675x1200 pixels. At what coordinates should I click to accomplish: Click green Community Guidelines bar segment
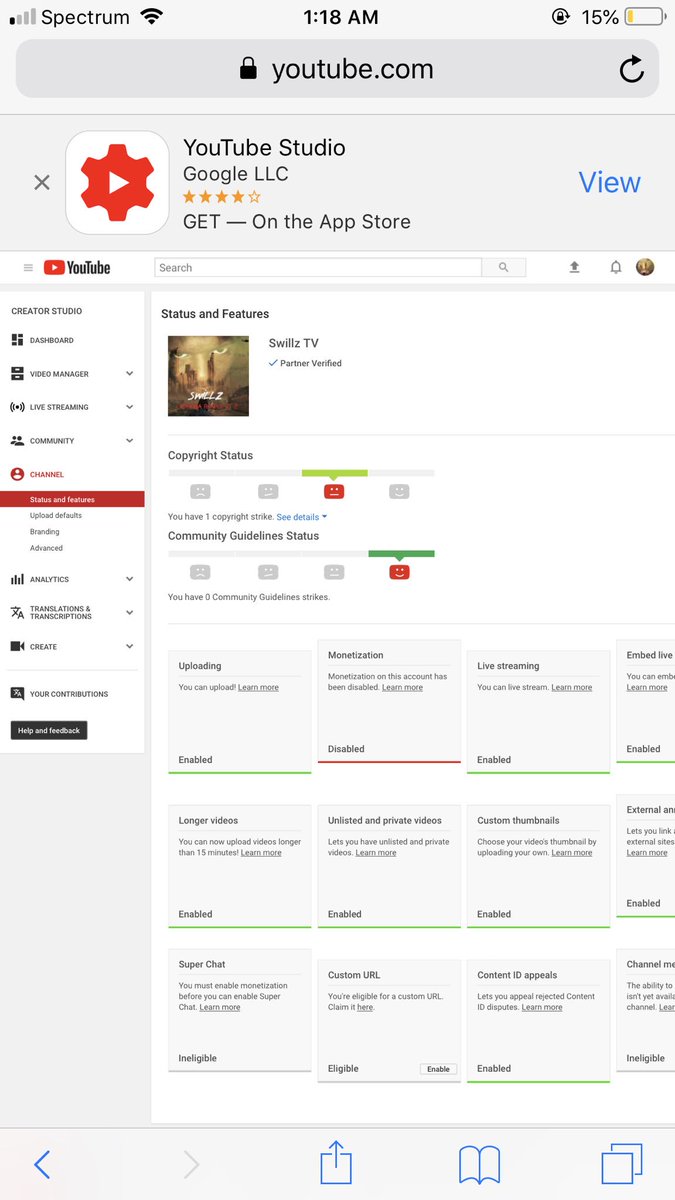tap(401, 553)
